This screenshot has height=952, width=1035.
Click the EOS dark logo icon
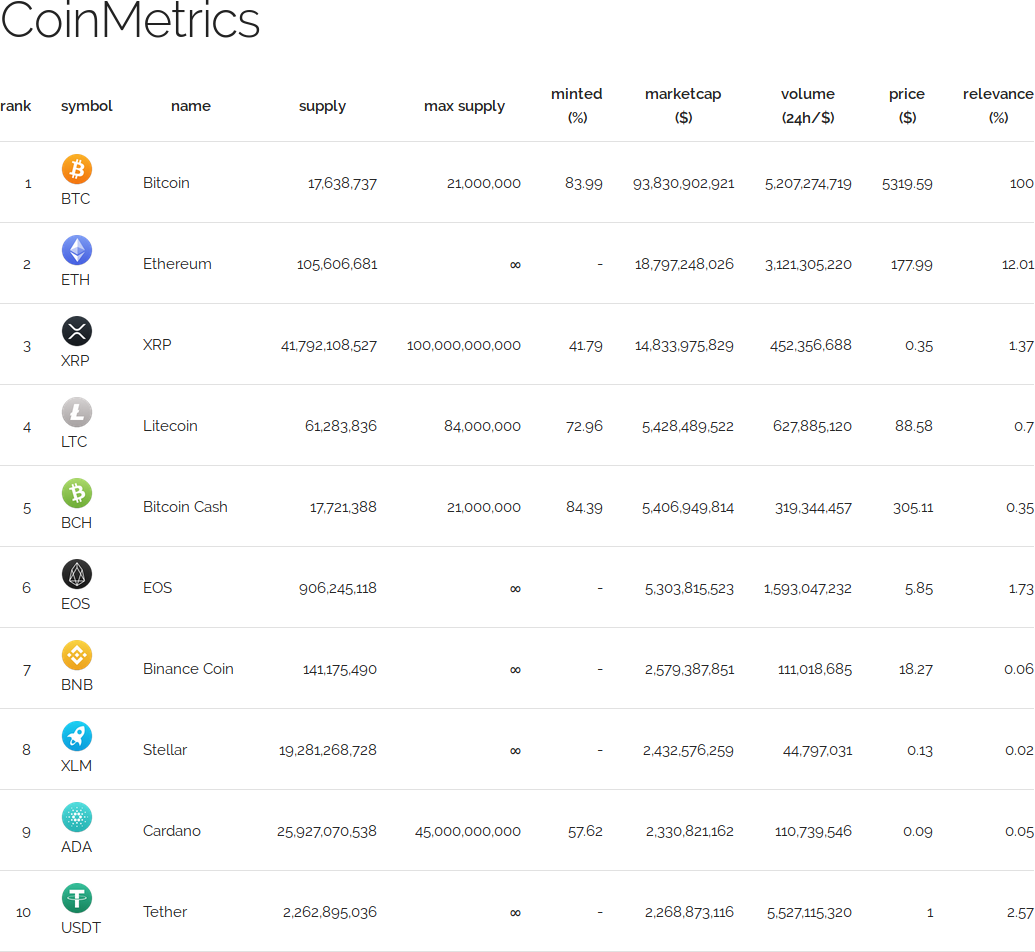pos(77,574)
